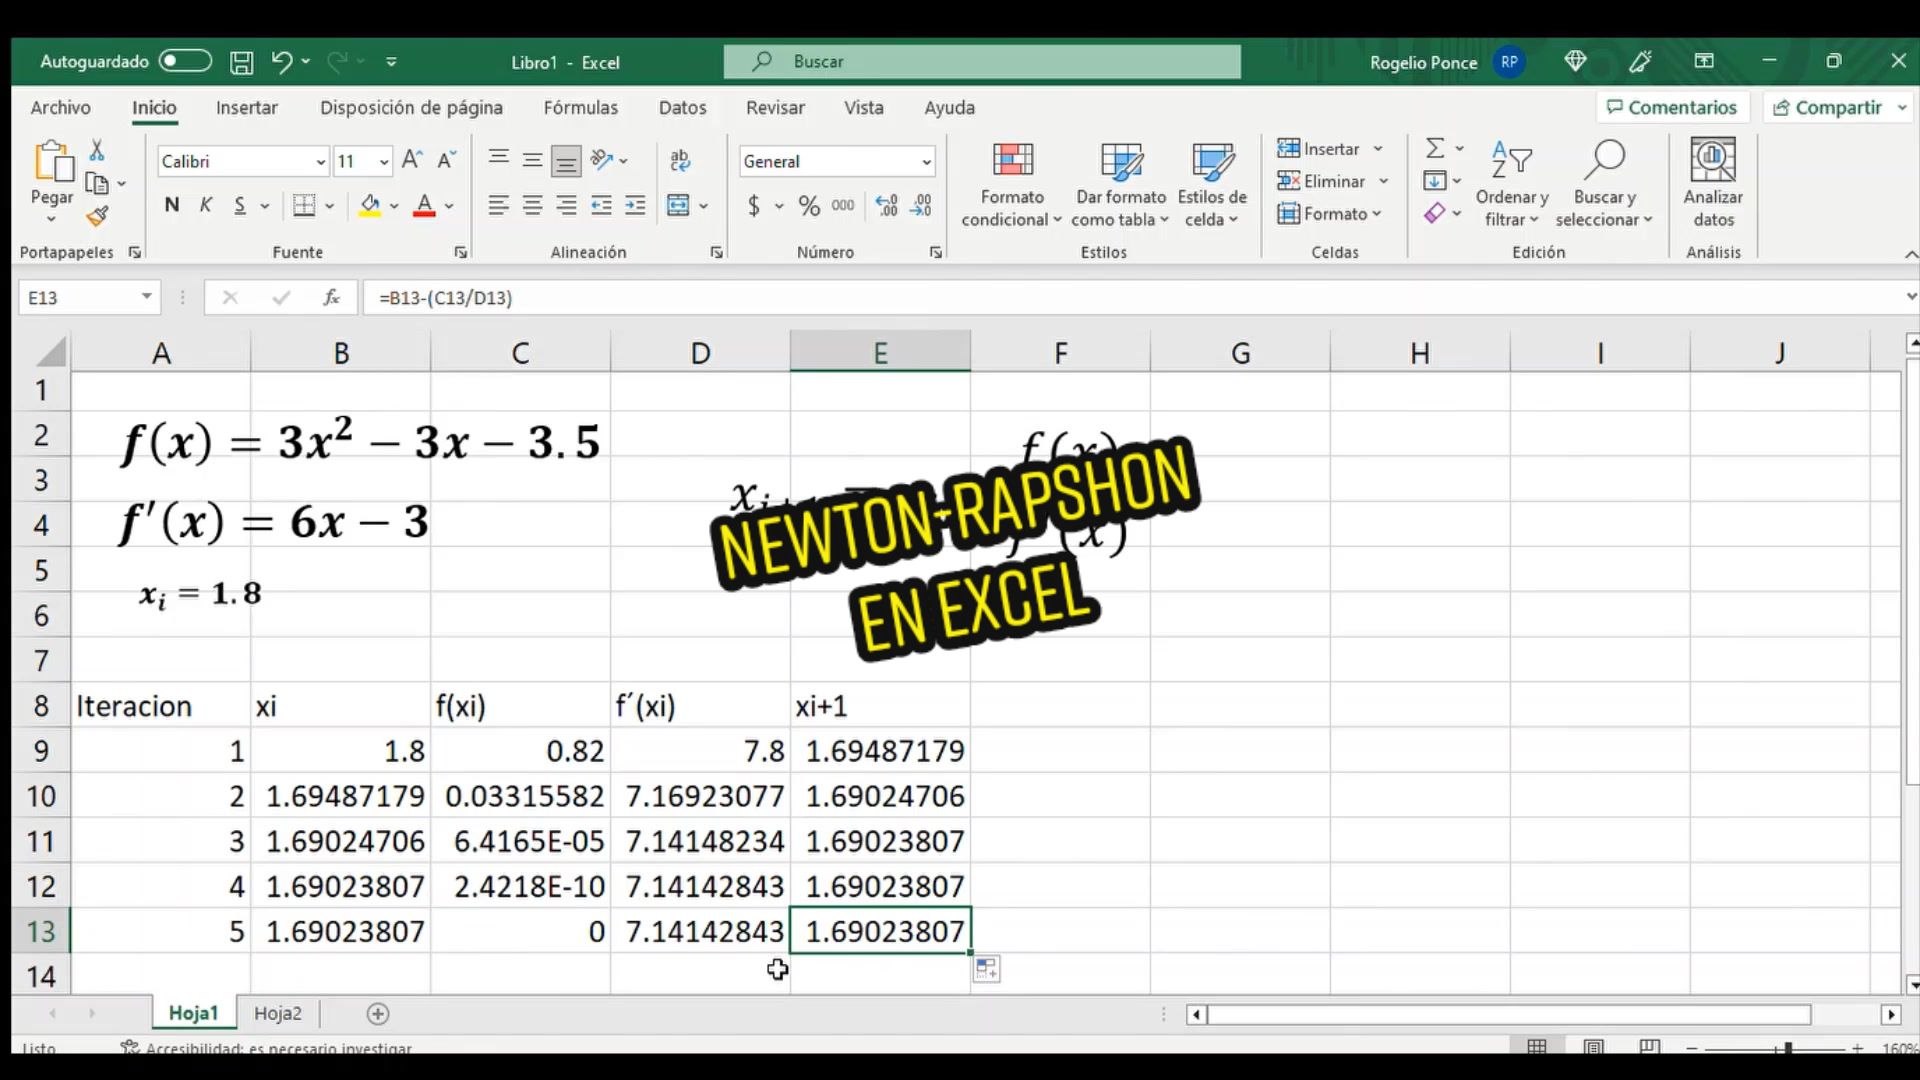
Task: Switch to the Datos tab
Action: tap(683, 107)
